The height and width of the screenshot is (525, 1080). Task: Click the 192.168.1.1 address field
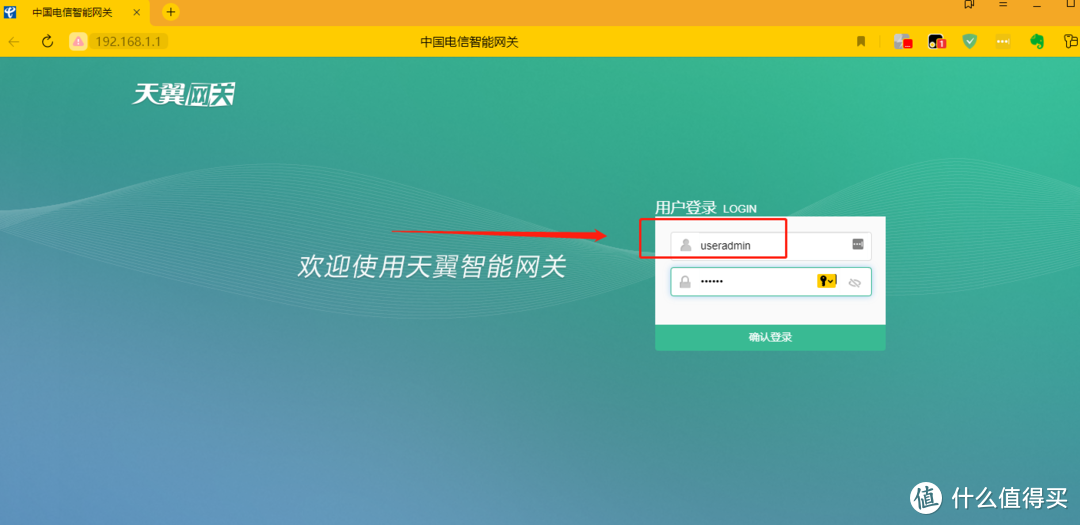(128, 41)
